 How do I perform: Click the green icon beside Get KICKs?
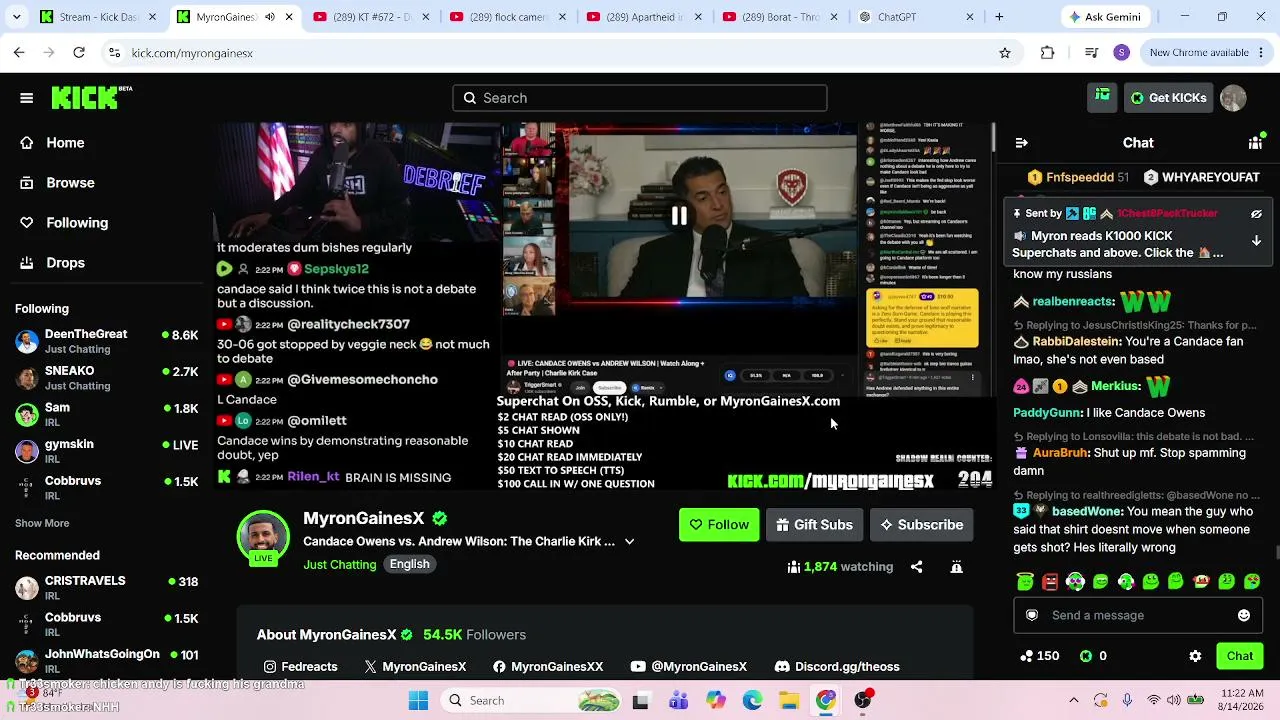(1102, 97)
